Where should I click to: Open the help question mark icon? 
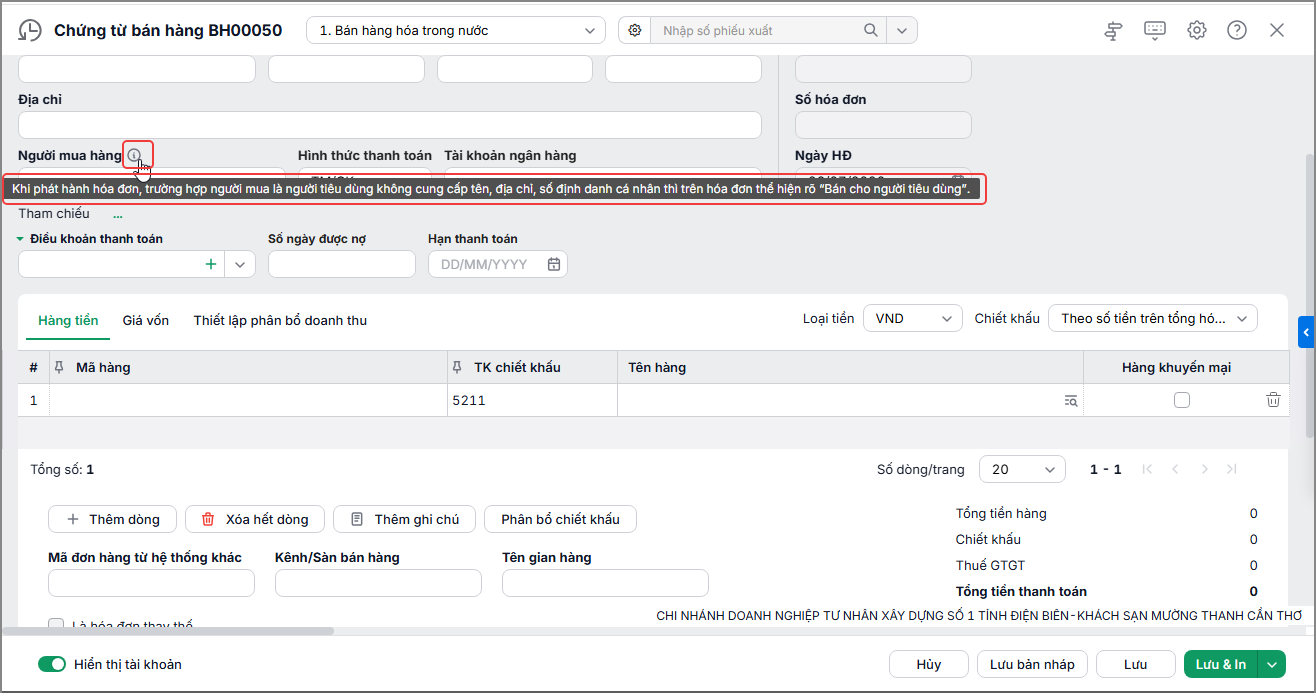coord(1237,30)
